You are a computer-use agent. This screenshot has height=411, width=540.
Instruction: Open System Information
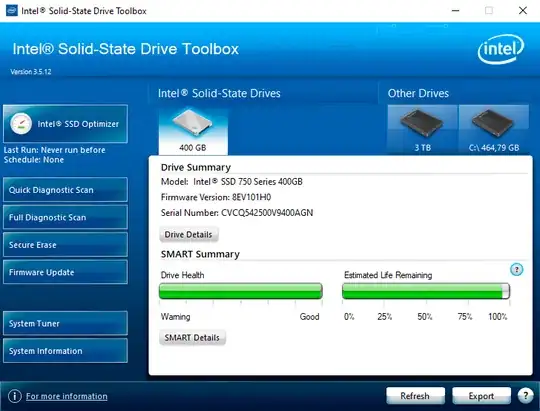[65, 351]
